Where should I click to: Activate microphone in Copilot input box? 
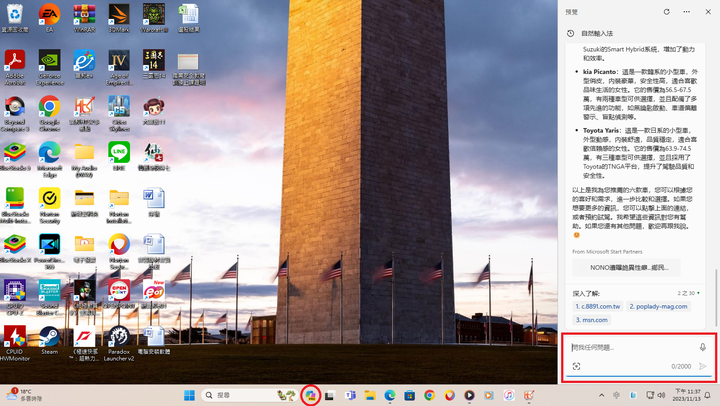pyautogui.click(x=703, y=347)
